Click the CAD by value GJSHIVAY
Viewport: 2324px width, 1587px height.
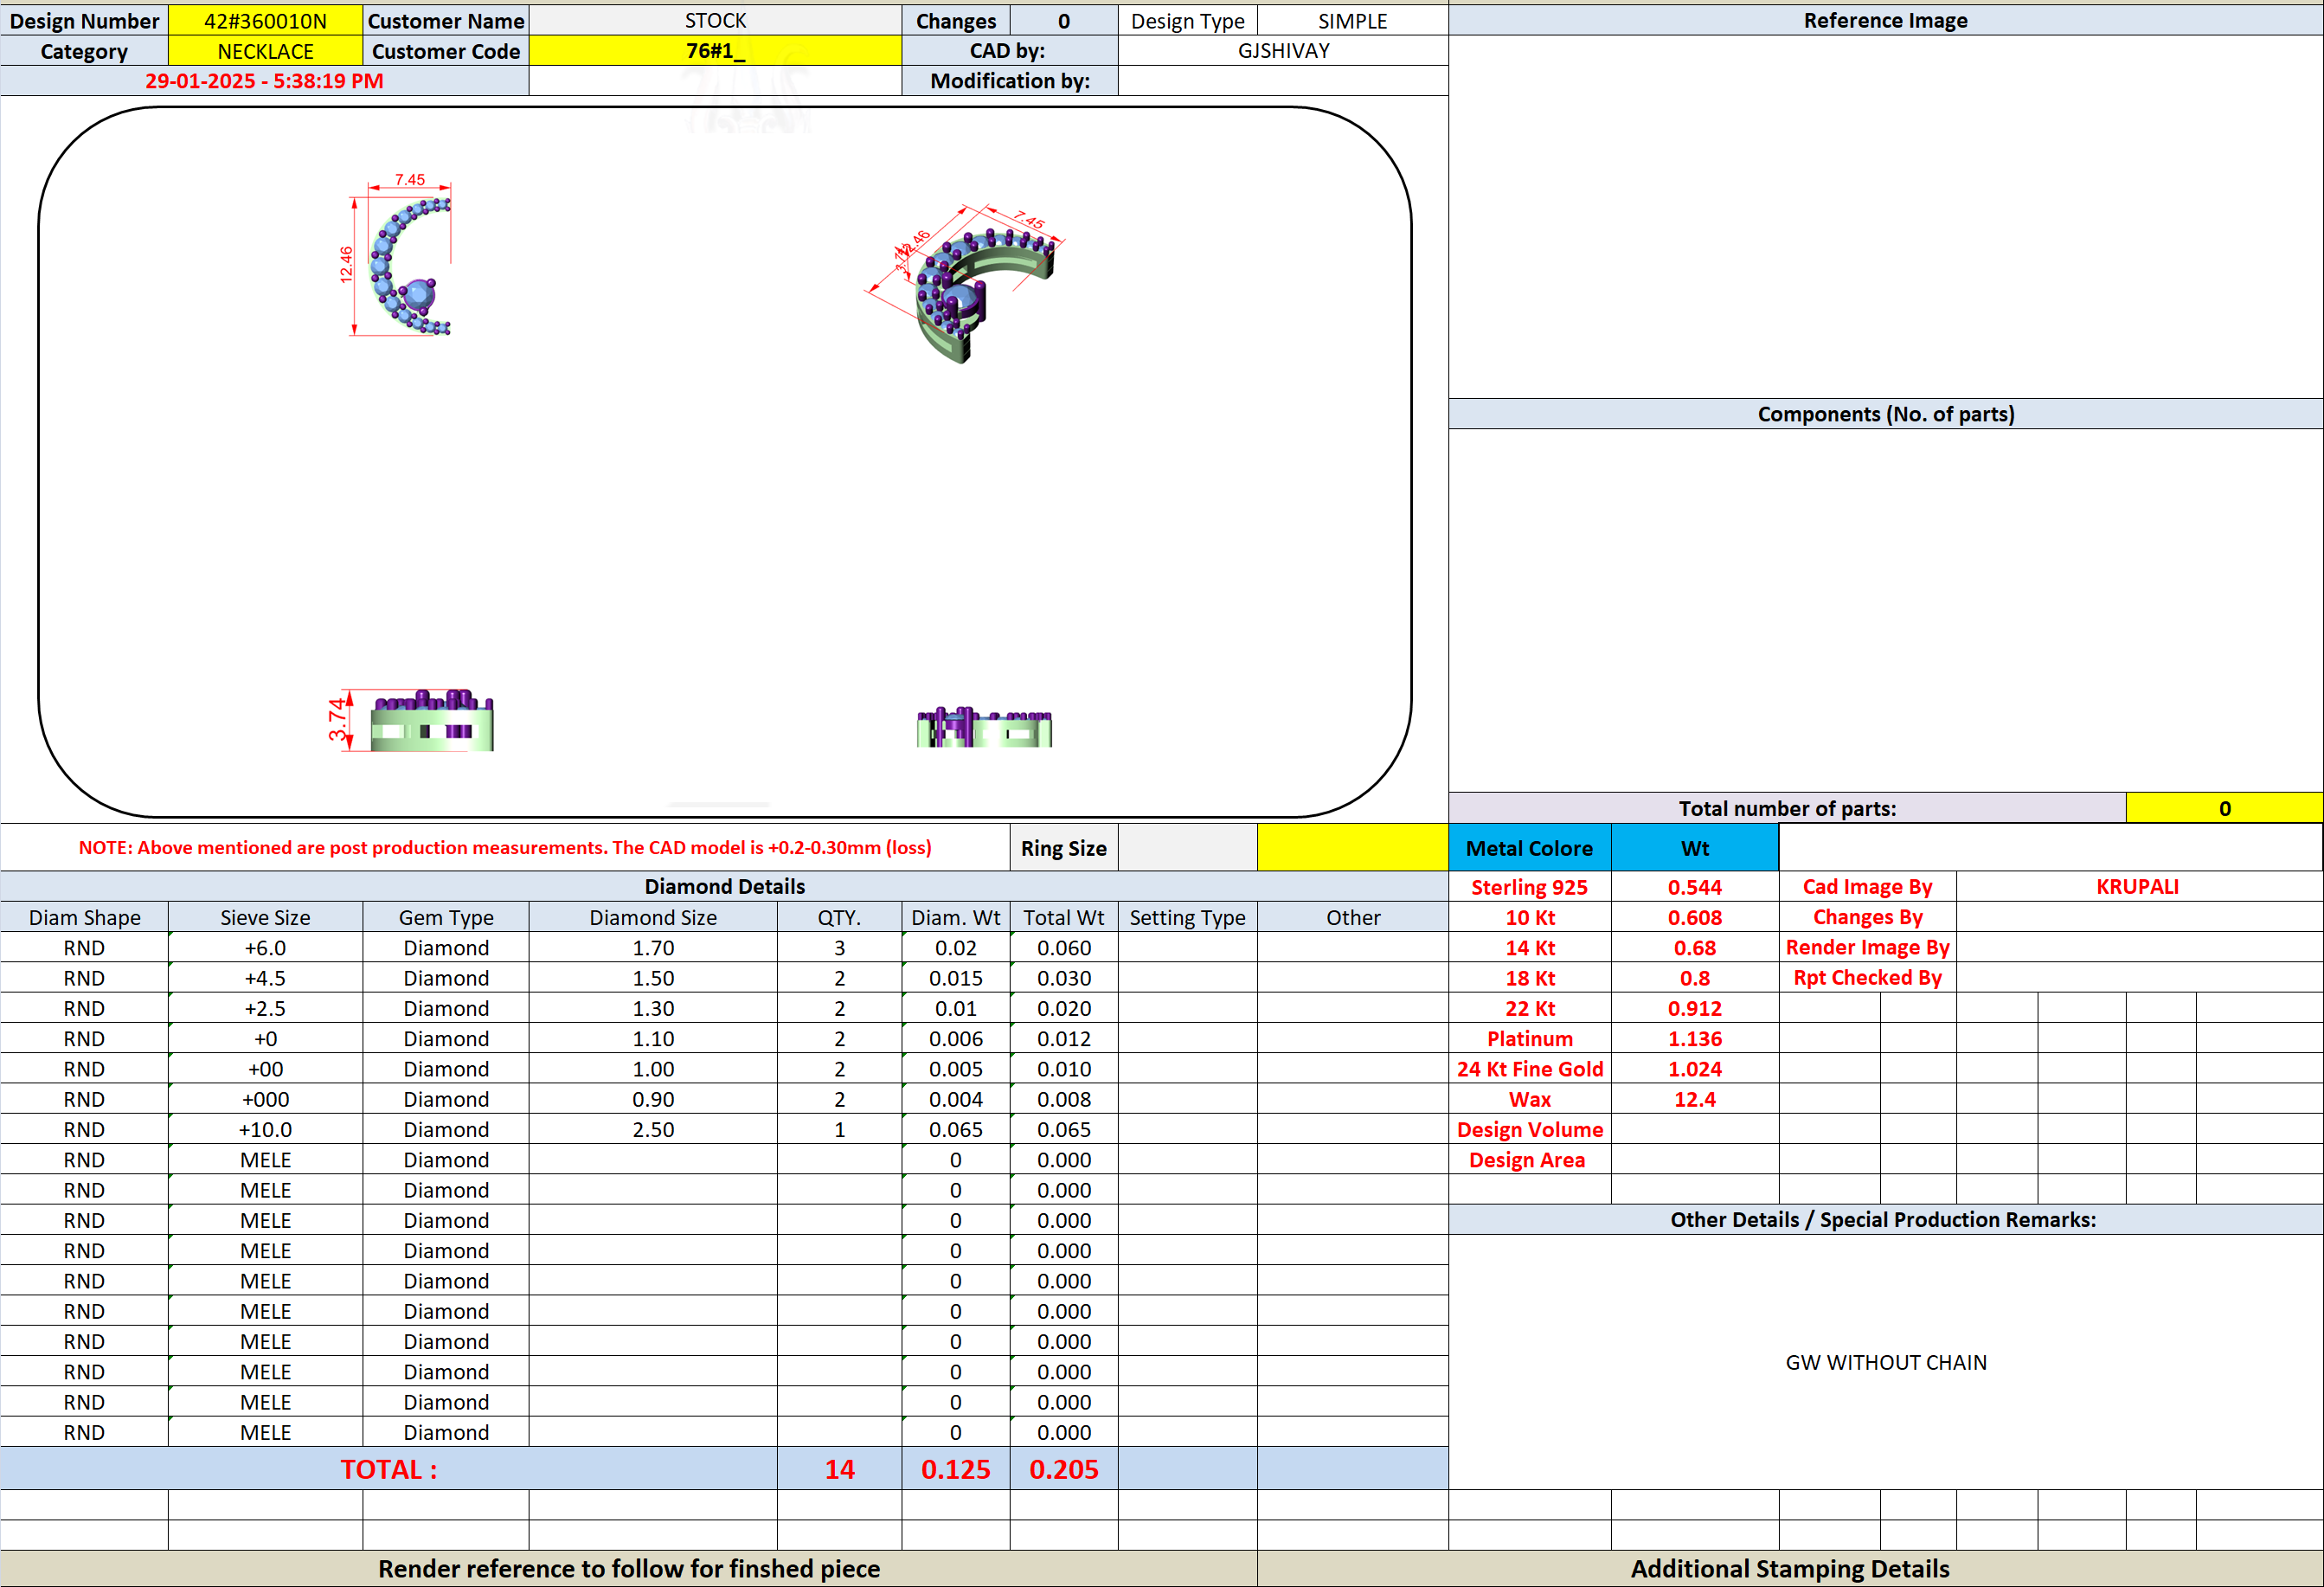click(x=1283, y=51)
